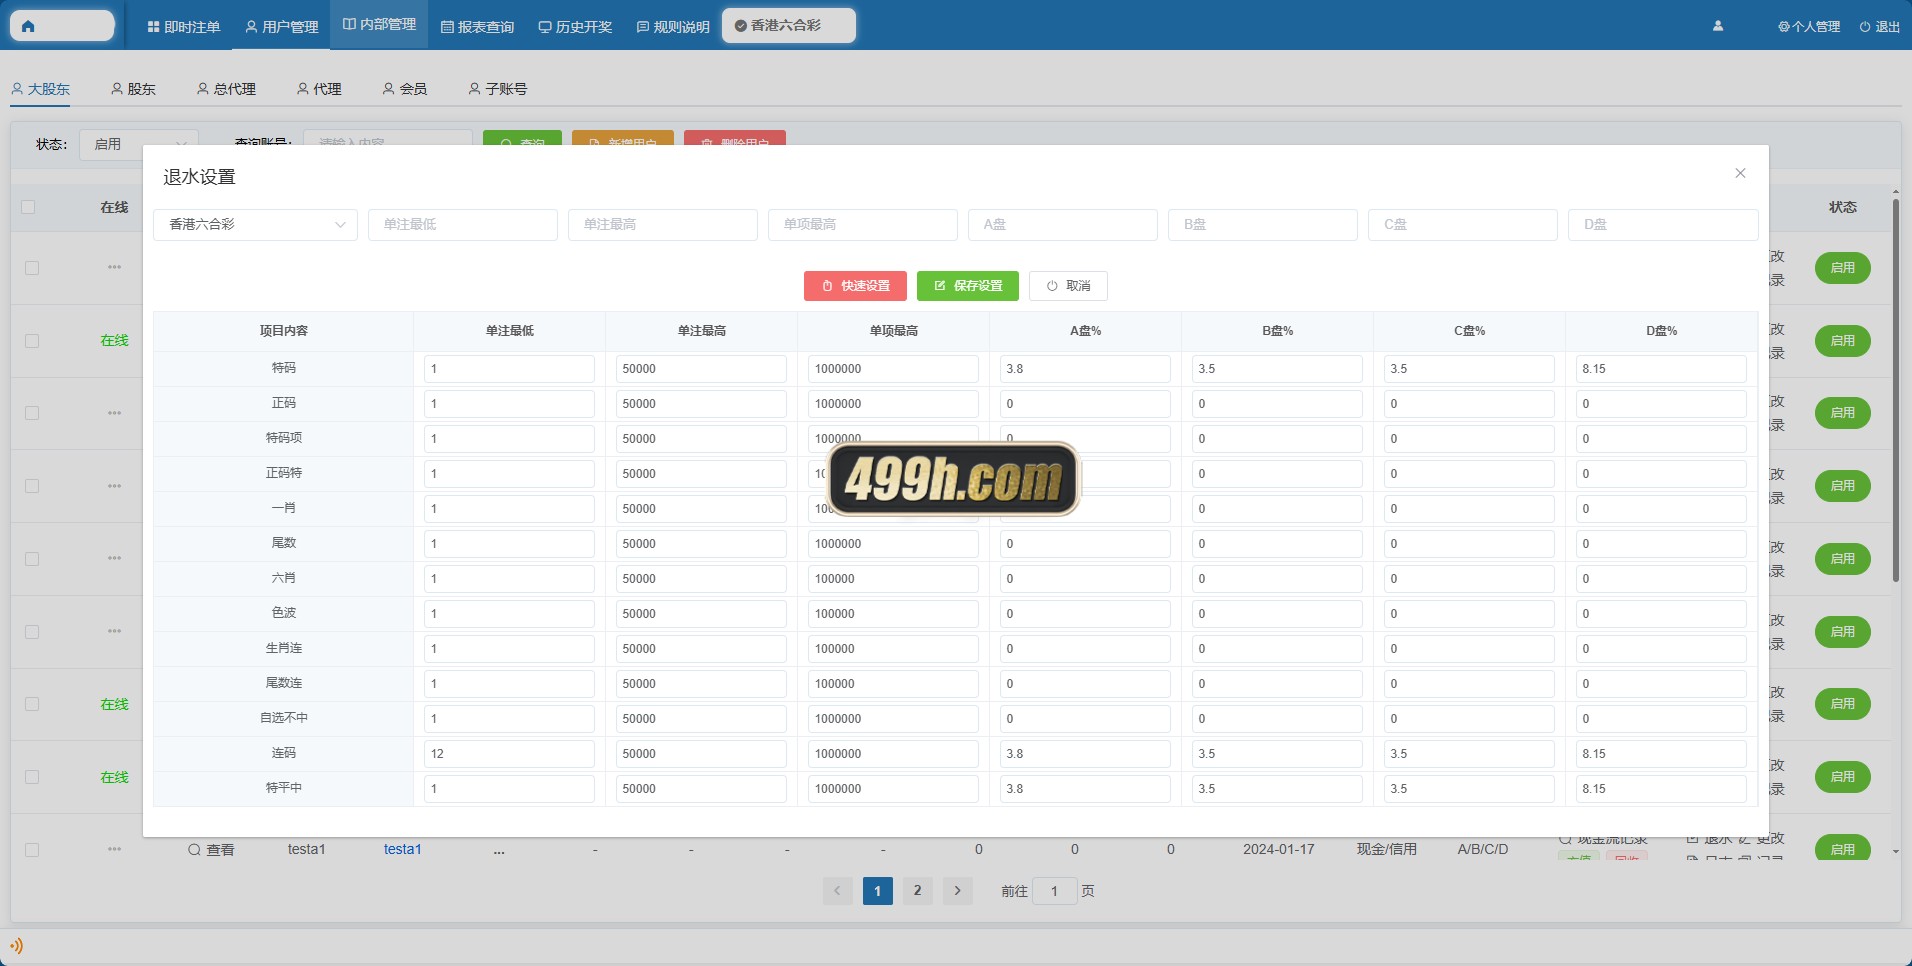Click 连码 row 单注最低 field showing 12

[x=509, y=754]
